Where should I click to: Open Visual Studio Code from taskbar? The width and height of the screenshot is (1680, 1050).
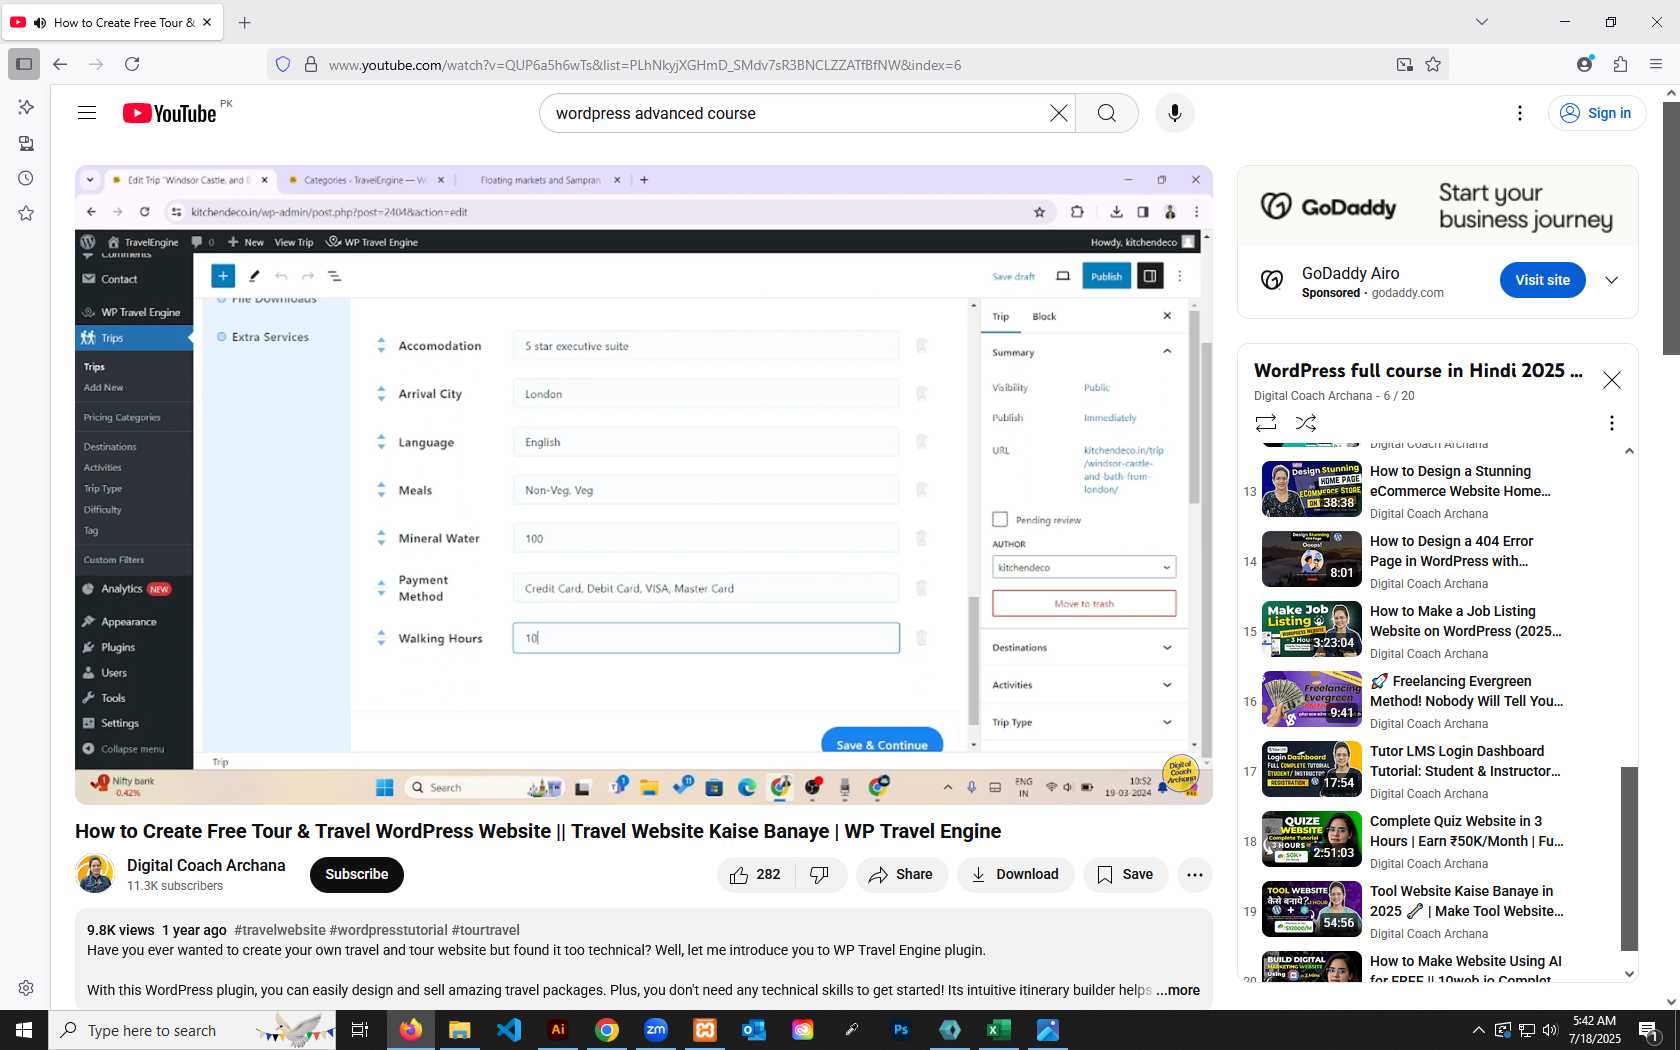509,1030
